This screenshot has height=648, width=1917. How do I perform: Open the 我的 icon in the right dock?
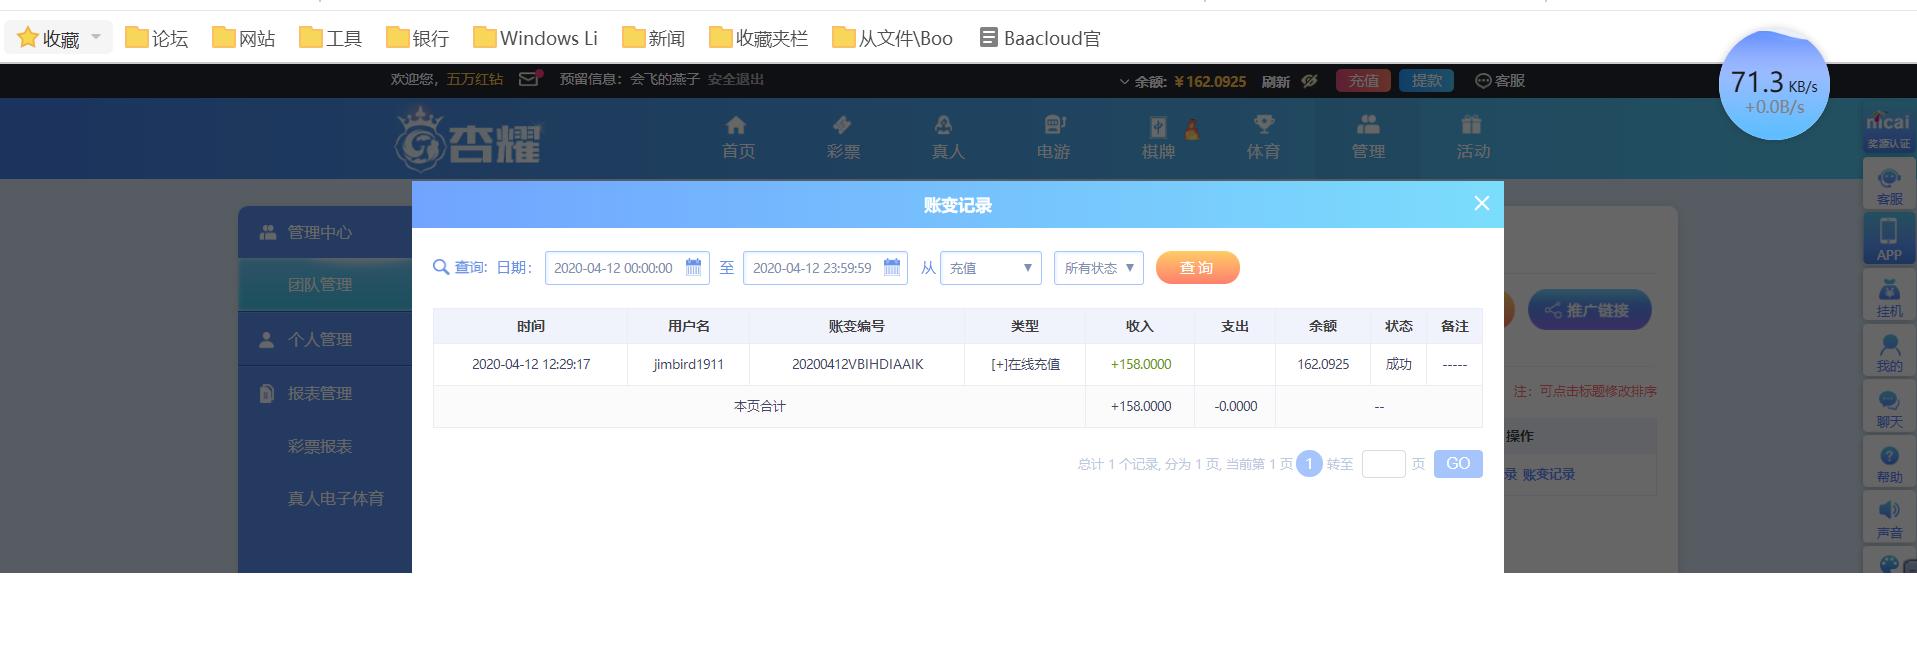point(1889,352)
